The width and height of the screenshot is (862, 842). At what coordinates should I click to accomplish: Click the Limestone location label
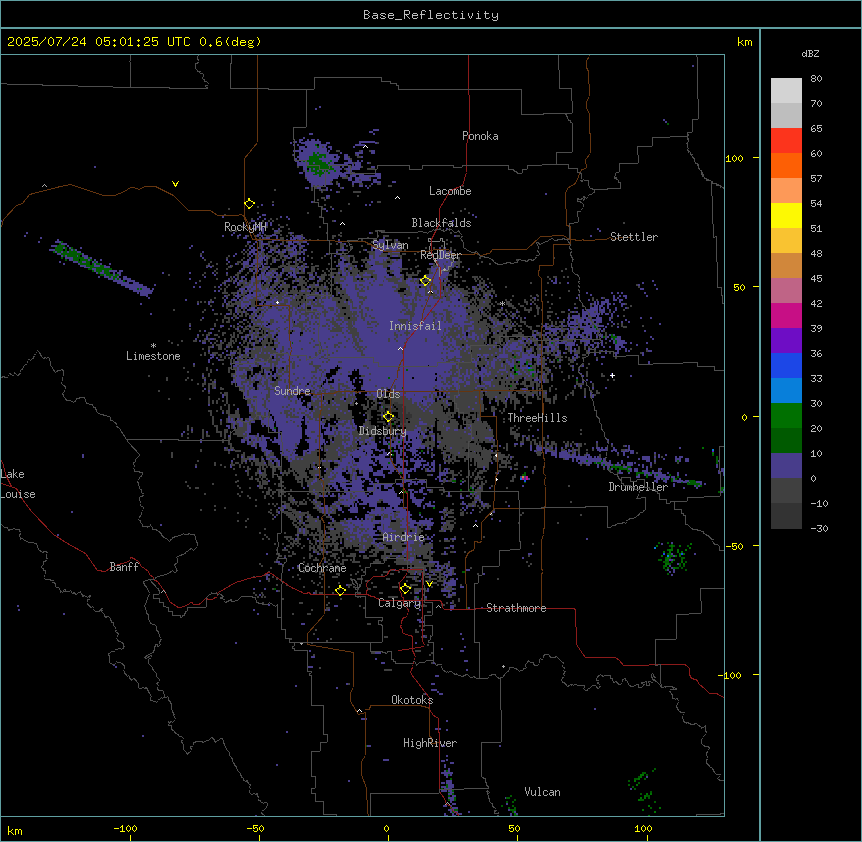pos(153,356)
